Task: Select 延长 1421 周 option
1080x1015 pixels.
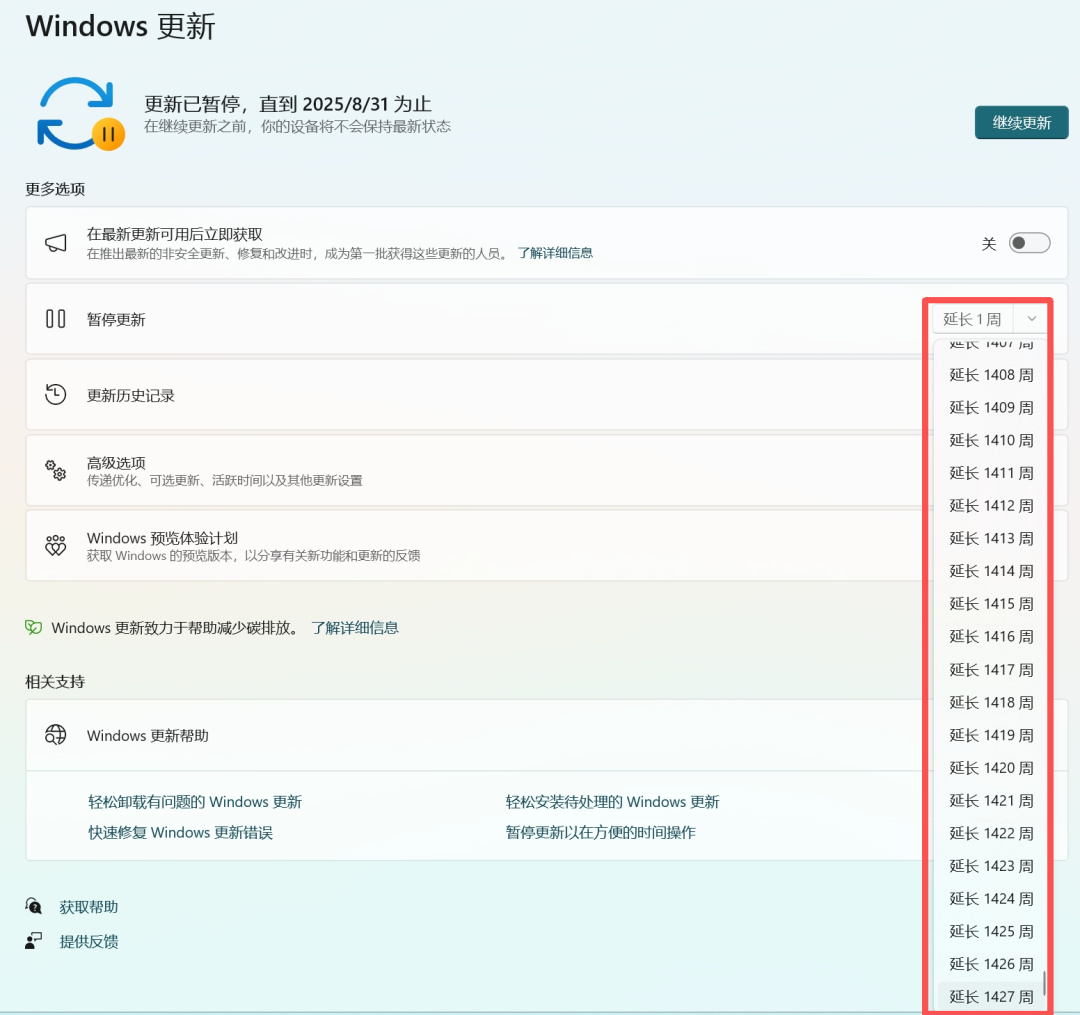Action: pyautogui.click(x=991, y=801)
